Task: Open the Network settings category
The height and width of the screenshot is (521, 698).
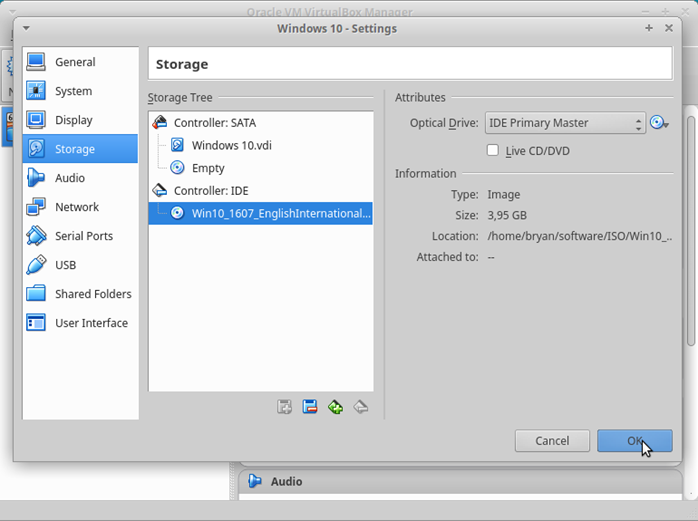Action: 80,207
